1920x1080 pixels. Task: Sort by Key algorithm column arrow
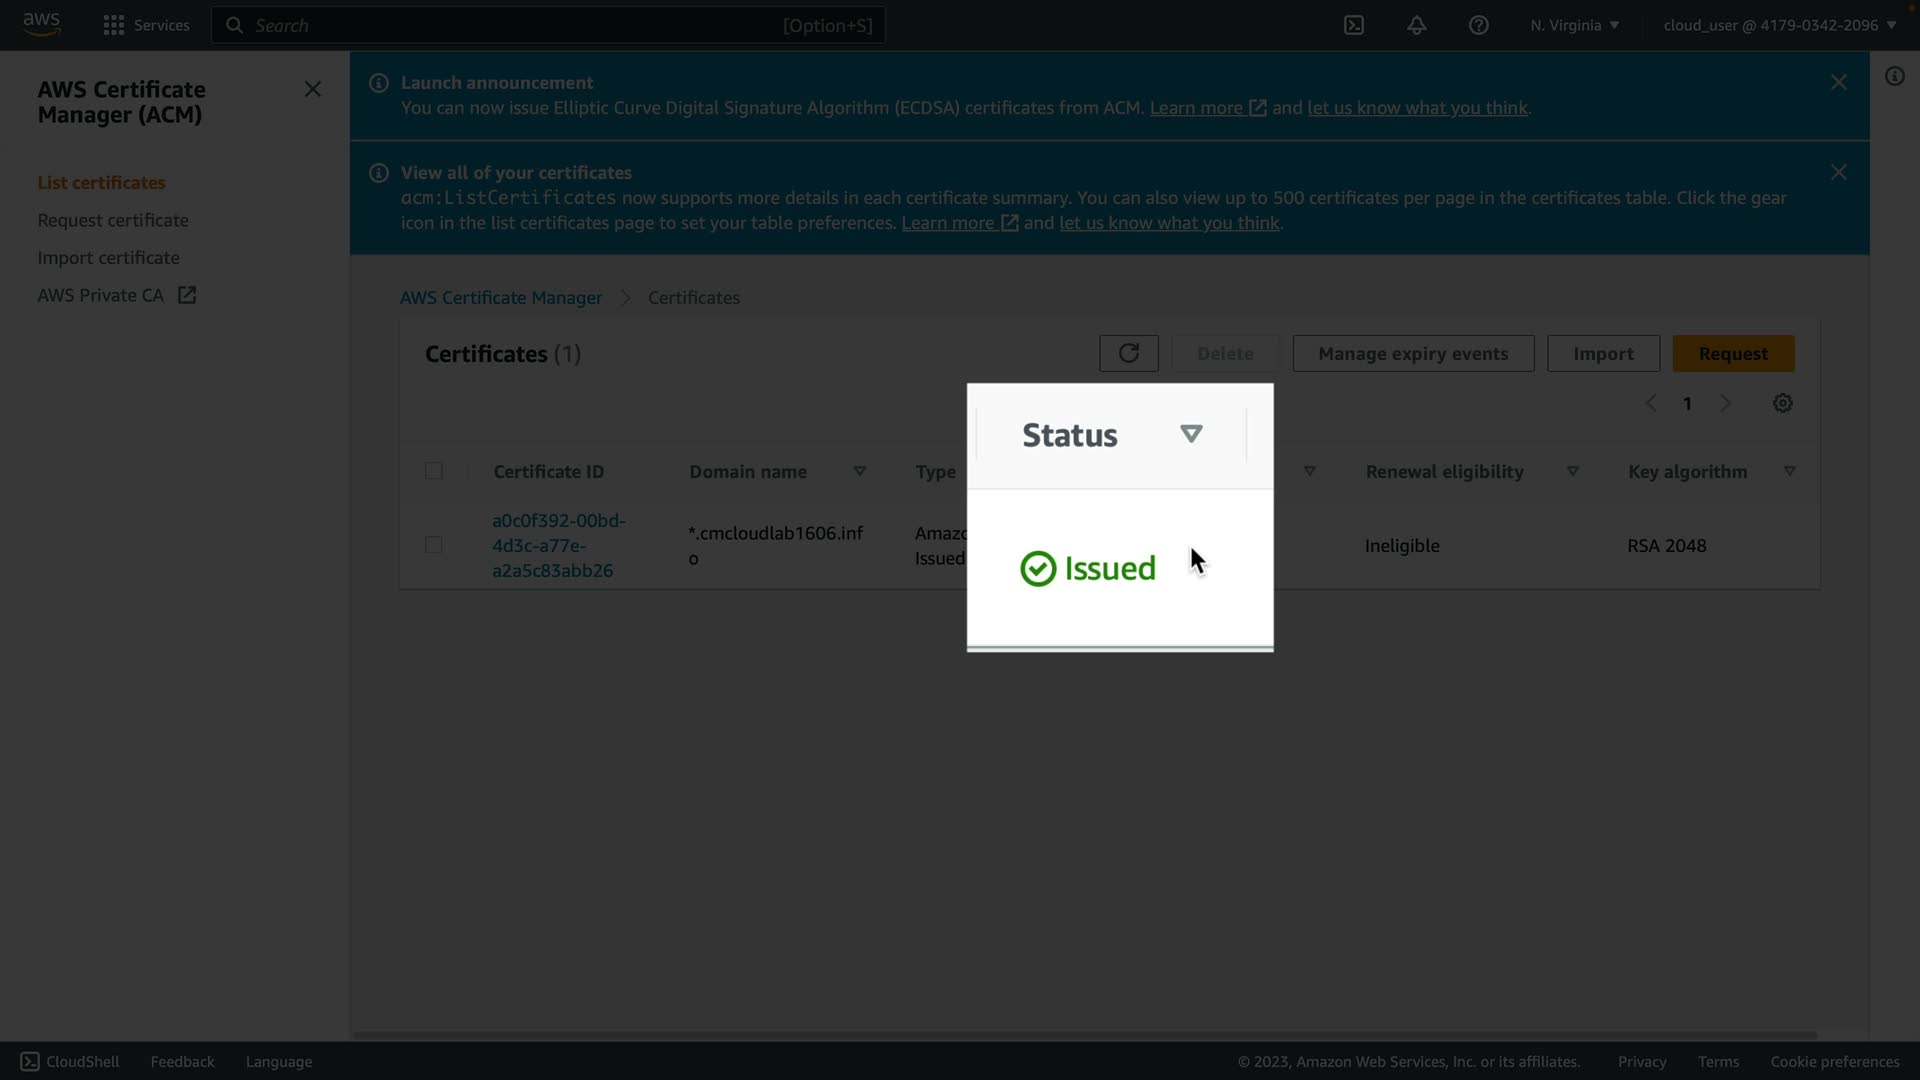pos(1789,471)
